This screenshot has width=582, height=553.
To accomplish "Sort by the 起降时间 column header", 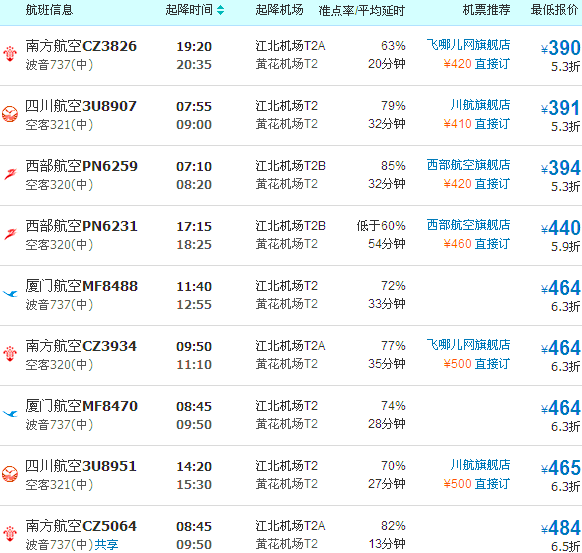I will coord(189,10).
